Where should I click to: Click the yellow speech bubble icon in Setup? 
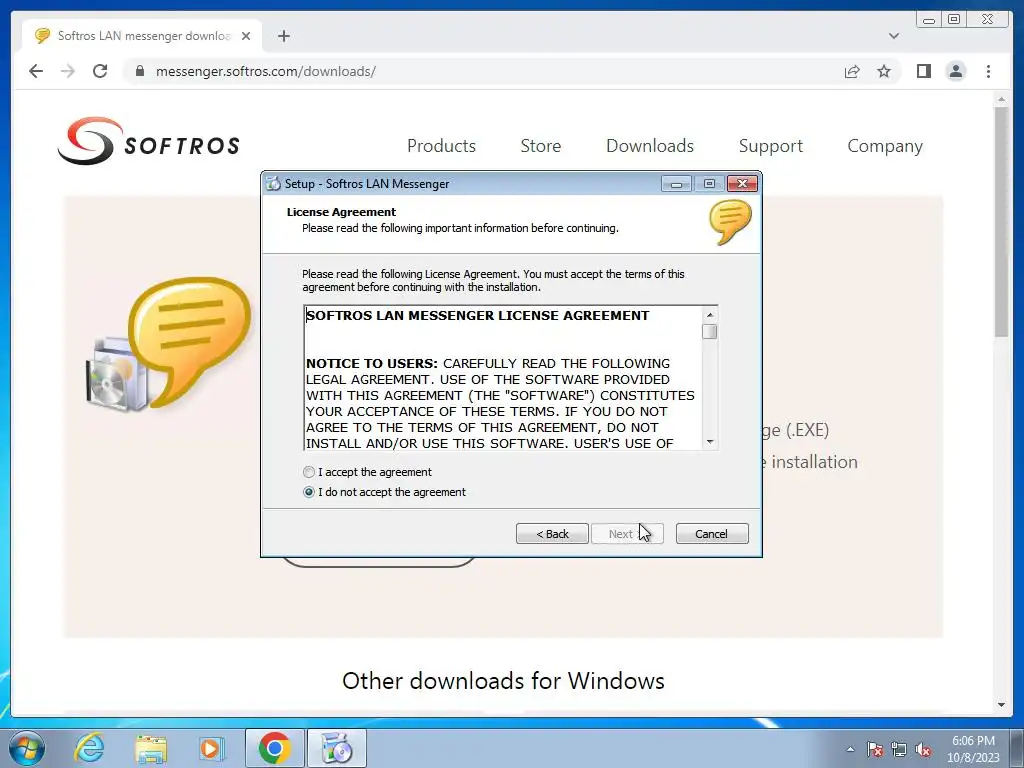[x=730, y=223]
